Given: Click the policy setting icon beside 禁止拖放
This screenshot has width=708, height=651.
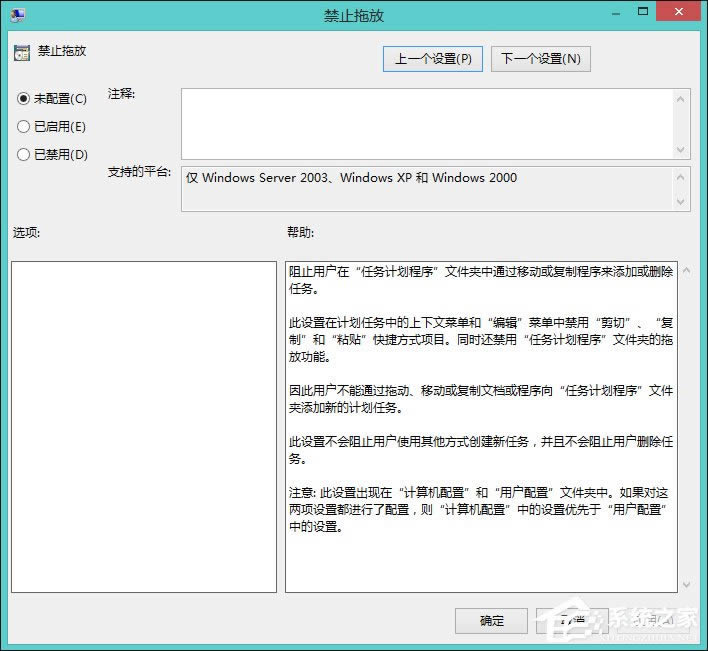Looking at the screenshot, I should [x=21, y=52].
